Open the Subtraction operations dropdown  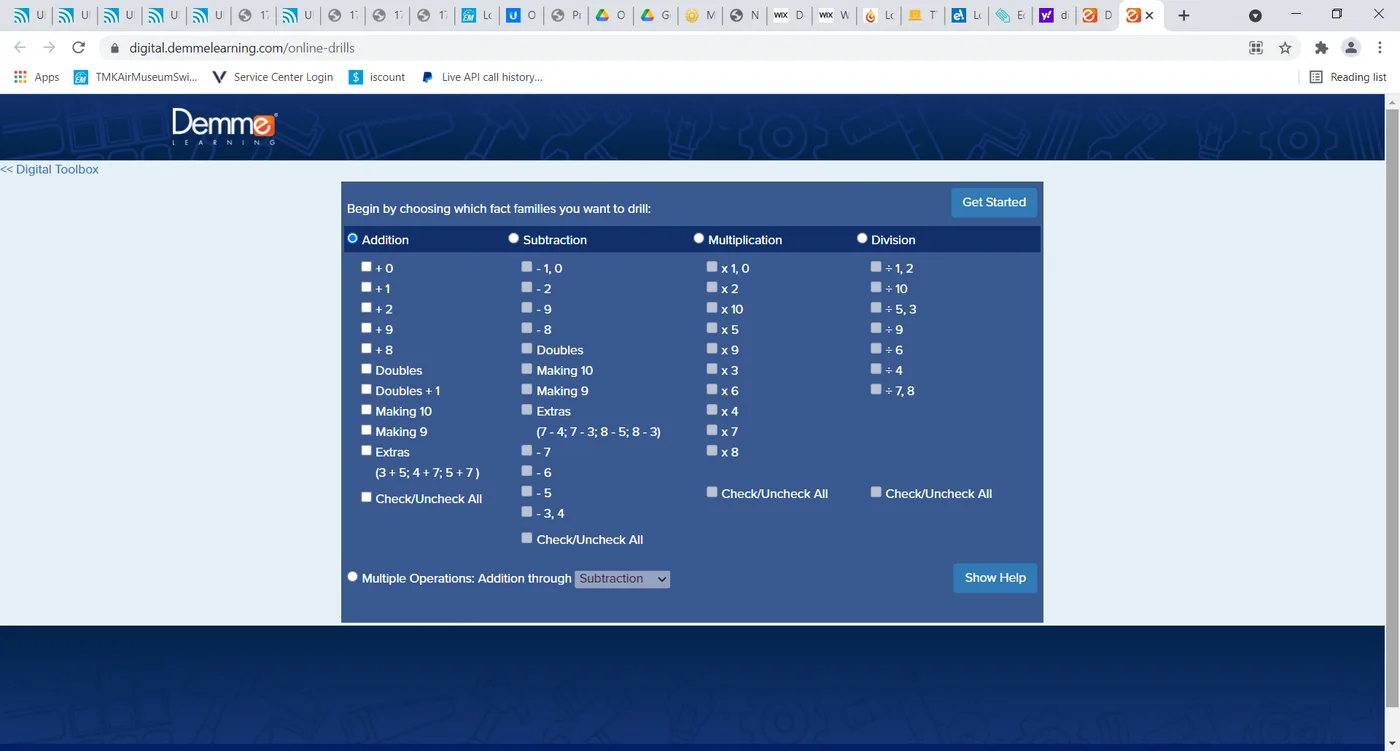click(x=622, y=578)
